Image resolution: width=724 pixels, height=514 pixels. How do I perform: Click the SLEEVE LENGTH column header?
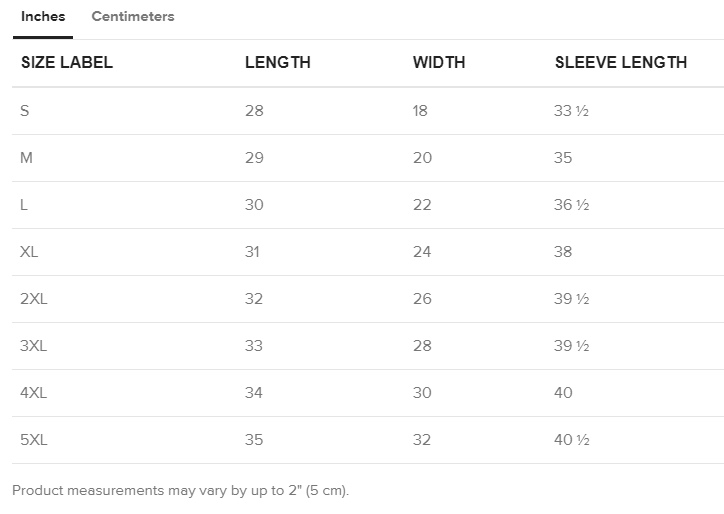tap(621, 62)
